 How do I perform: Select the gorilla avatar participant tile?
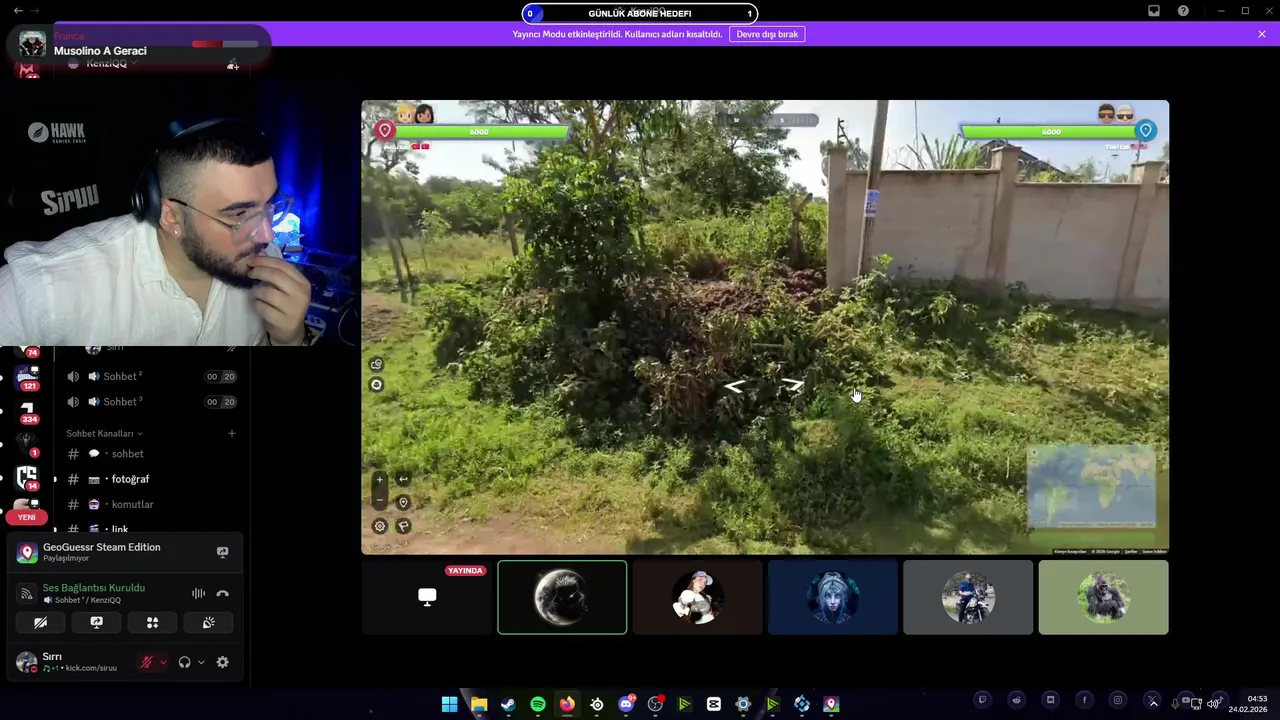[1103, 597]
